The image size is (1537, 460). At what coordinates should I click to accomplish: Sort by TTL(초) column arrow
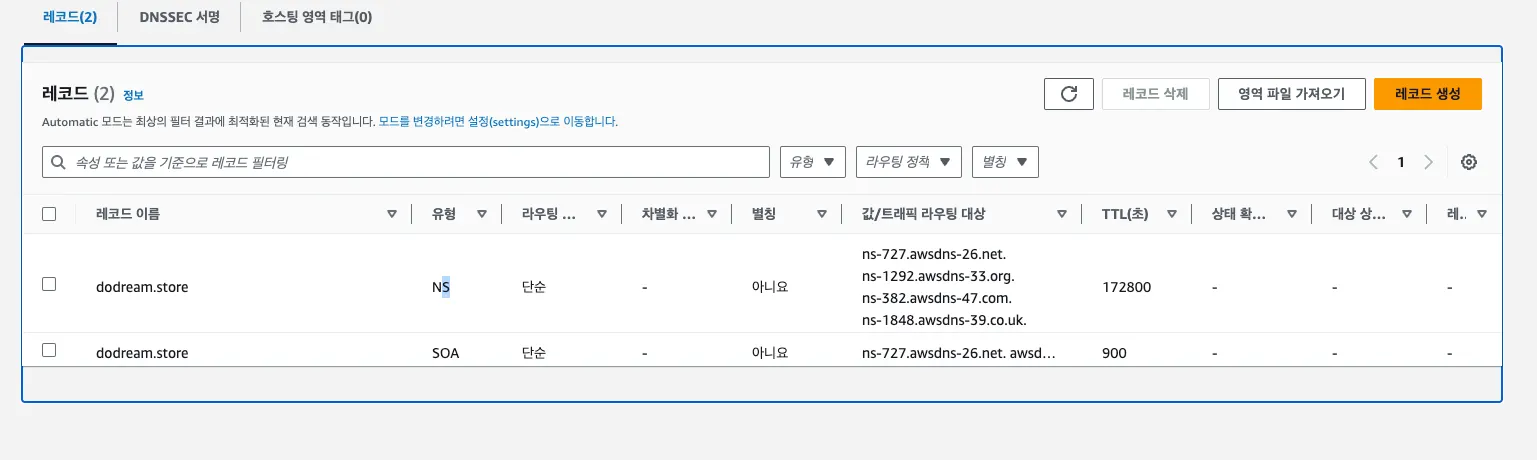(1171, 214)
